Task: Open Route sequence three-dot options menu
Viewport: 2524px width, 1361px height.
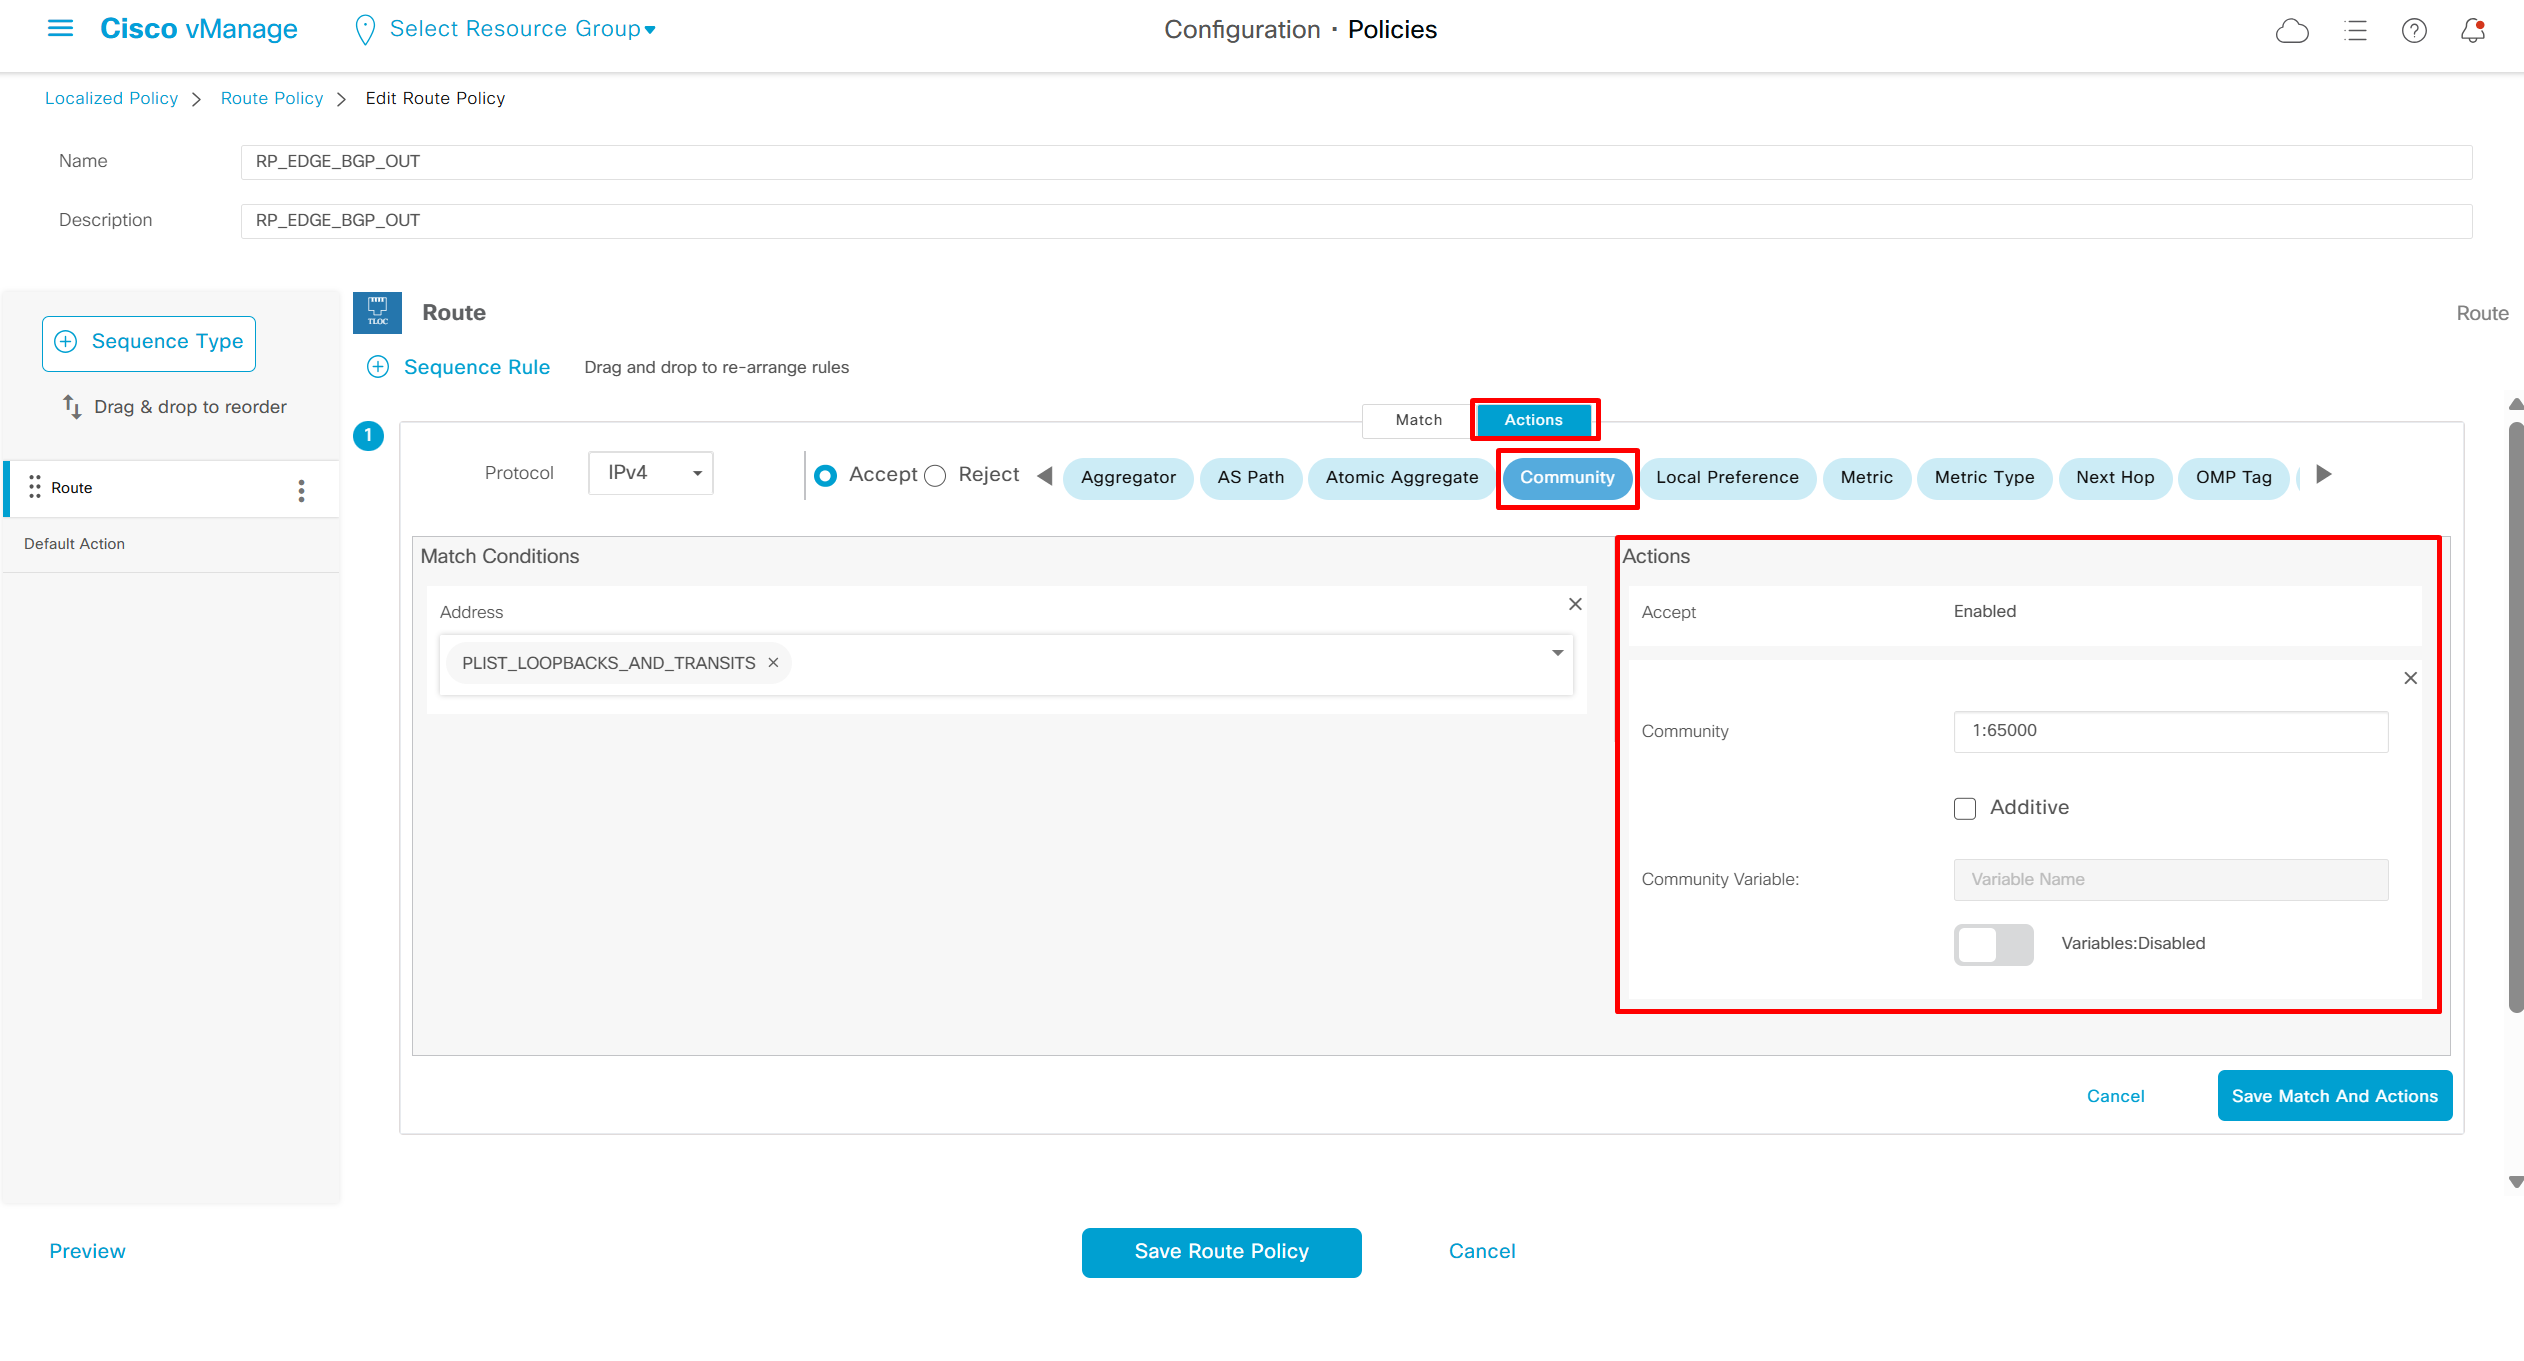Action: 301,490
